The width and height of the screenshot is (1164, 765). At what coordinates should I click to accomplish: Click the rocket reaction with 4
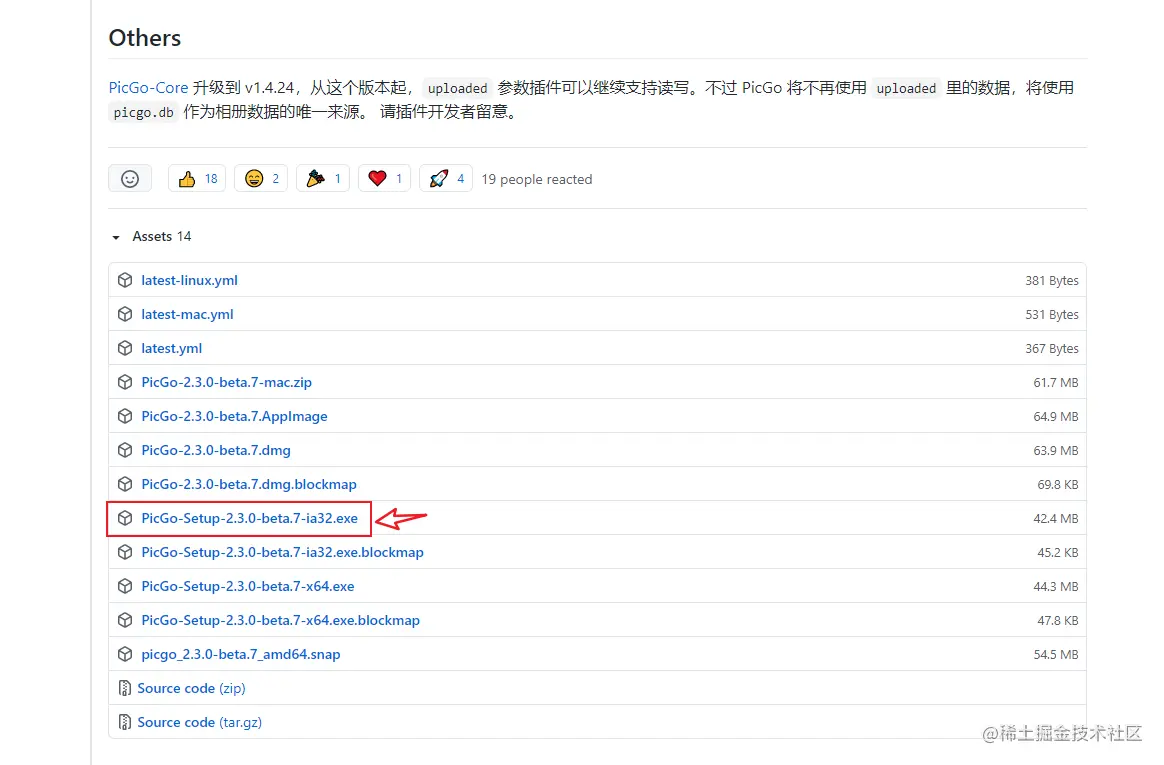(x=446, y=179)
